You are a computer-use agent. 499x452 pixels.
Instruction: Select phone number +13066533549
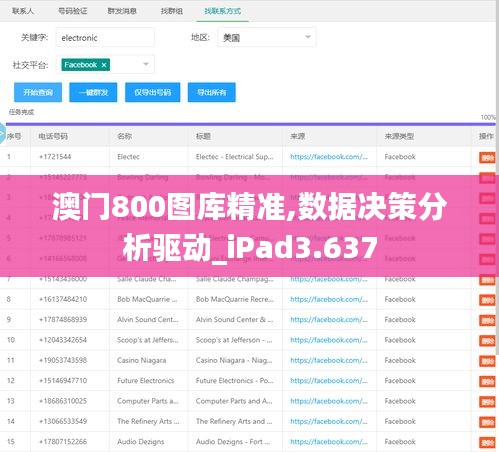pos(63,421)
